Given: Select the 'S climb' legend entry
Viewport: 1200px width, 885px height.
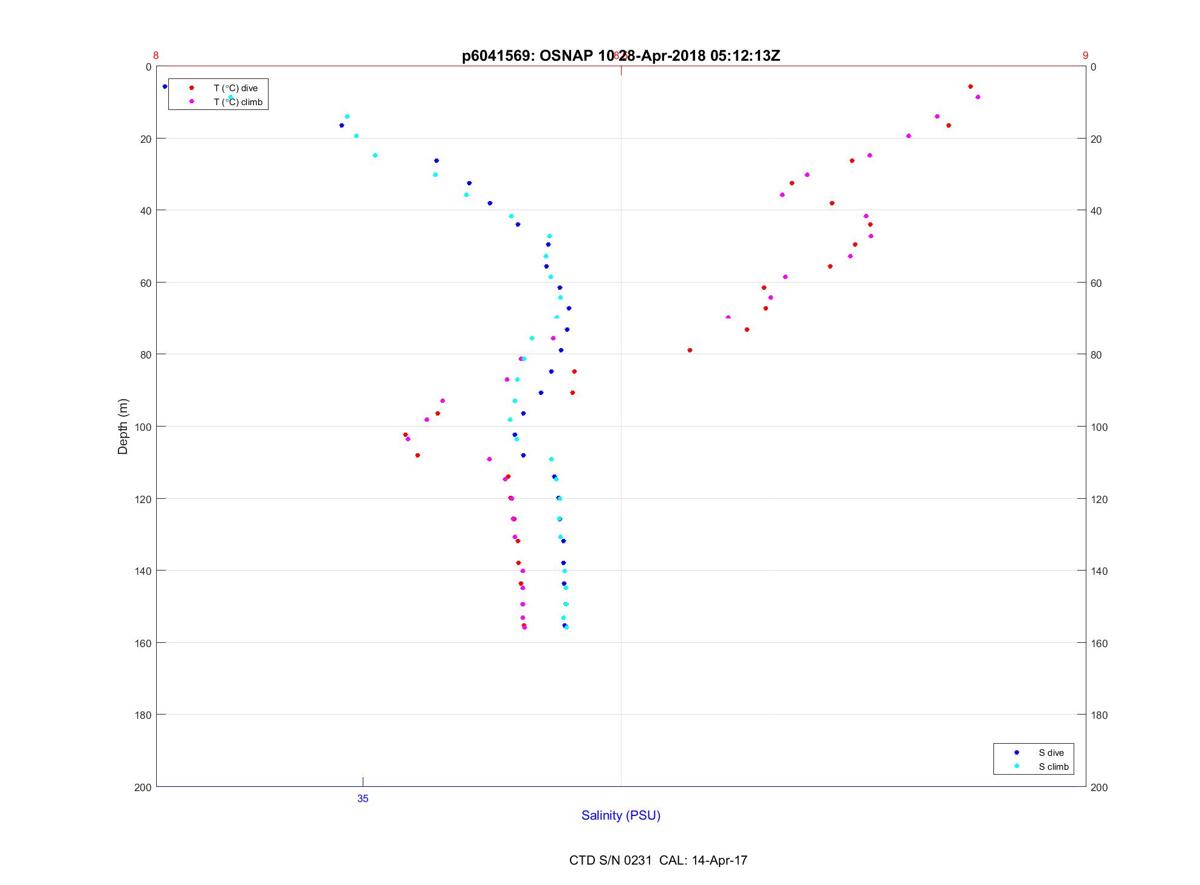Looking at the screenshot, I should tap(1053, 766).
